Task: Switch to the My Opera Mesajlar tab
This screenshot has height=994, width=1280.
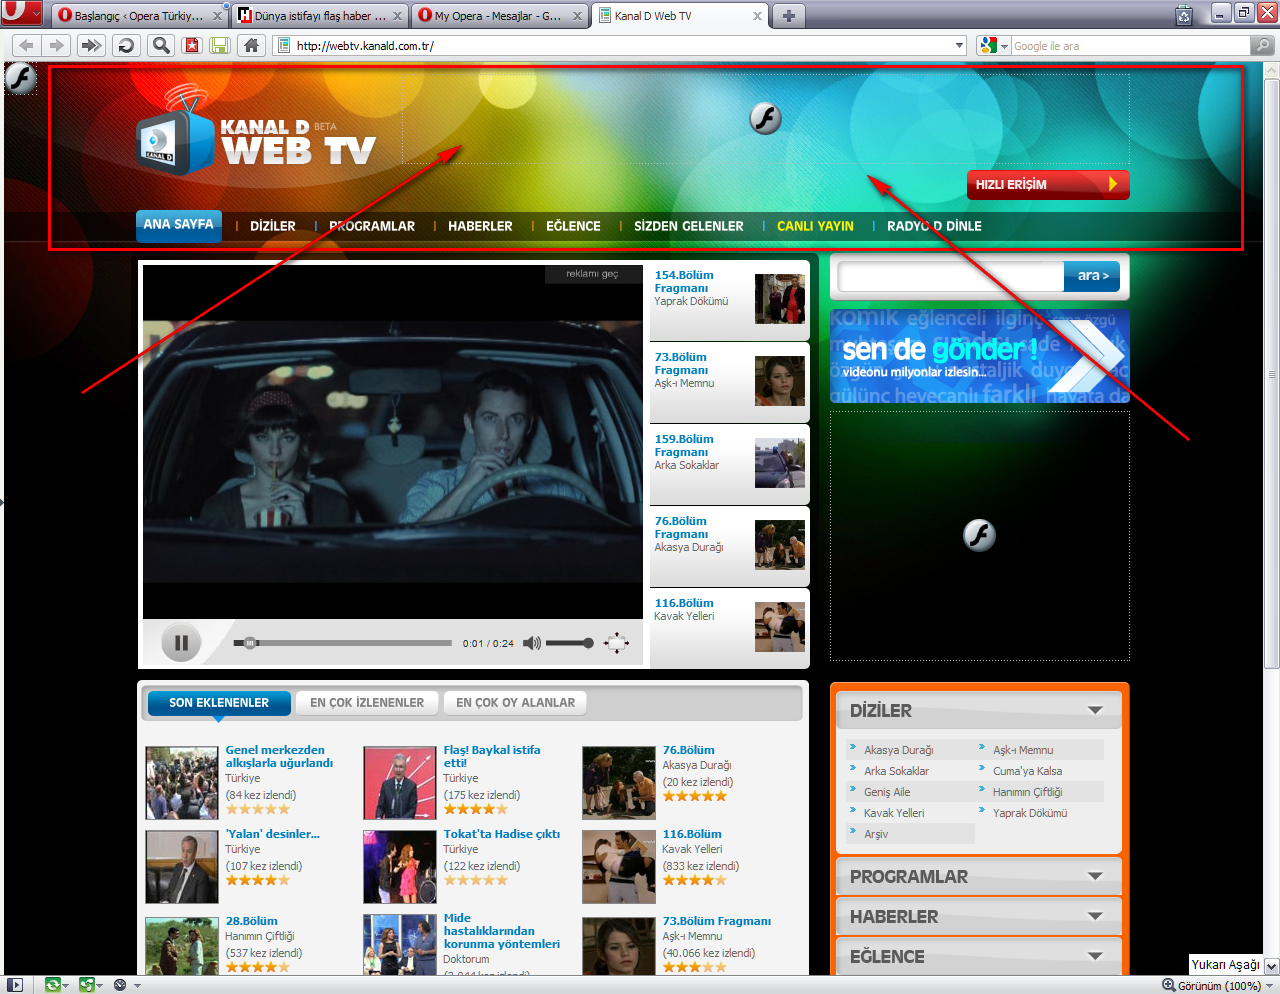Action: 498,16
